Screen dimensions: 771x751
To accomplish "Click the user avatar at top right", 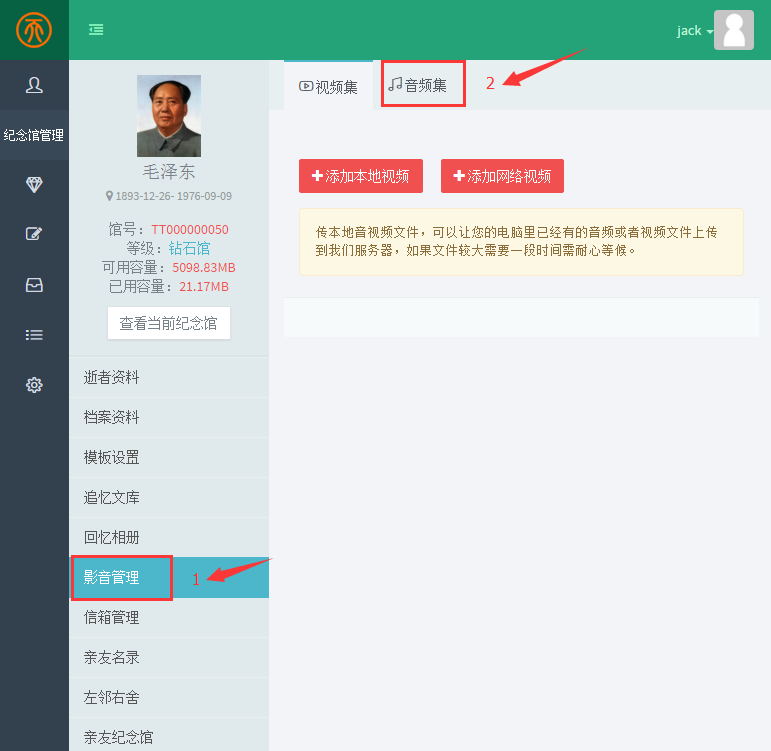I will coord(733,30).
